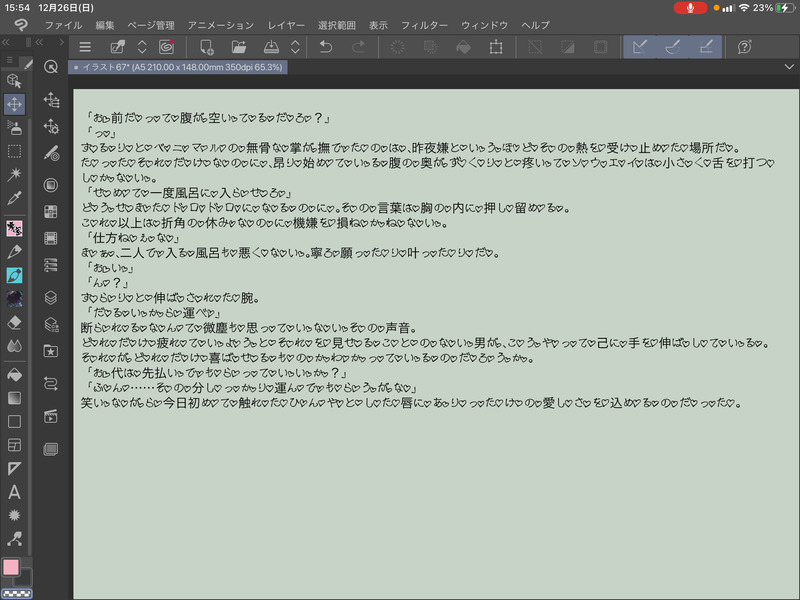The width and height of the screenshot is (800, 600).
Task: Open the Animation Cels palette
Action: coord(51,238)
